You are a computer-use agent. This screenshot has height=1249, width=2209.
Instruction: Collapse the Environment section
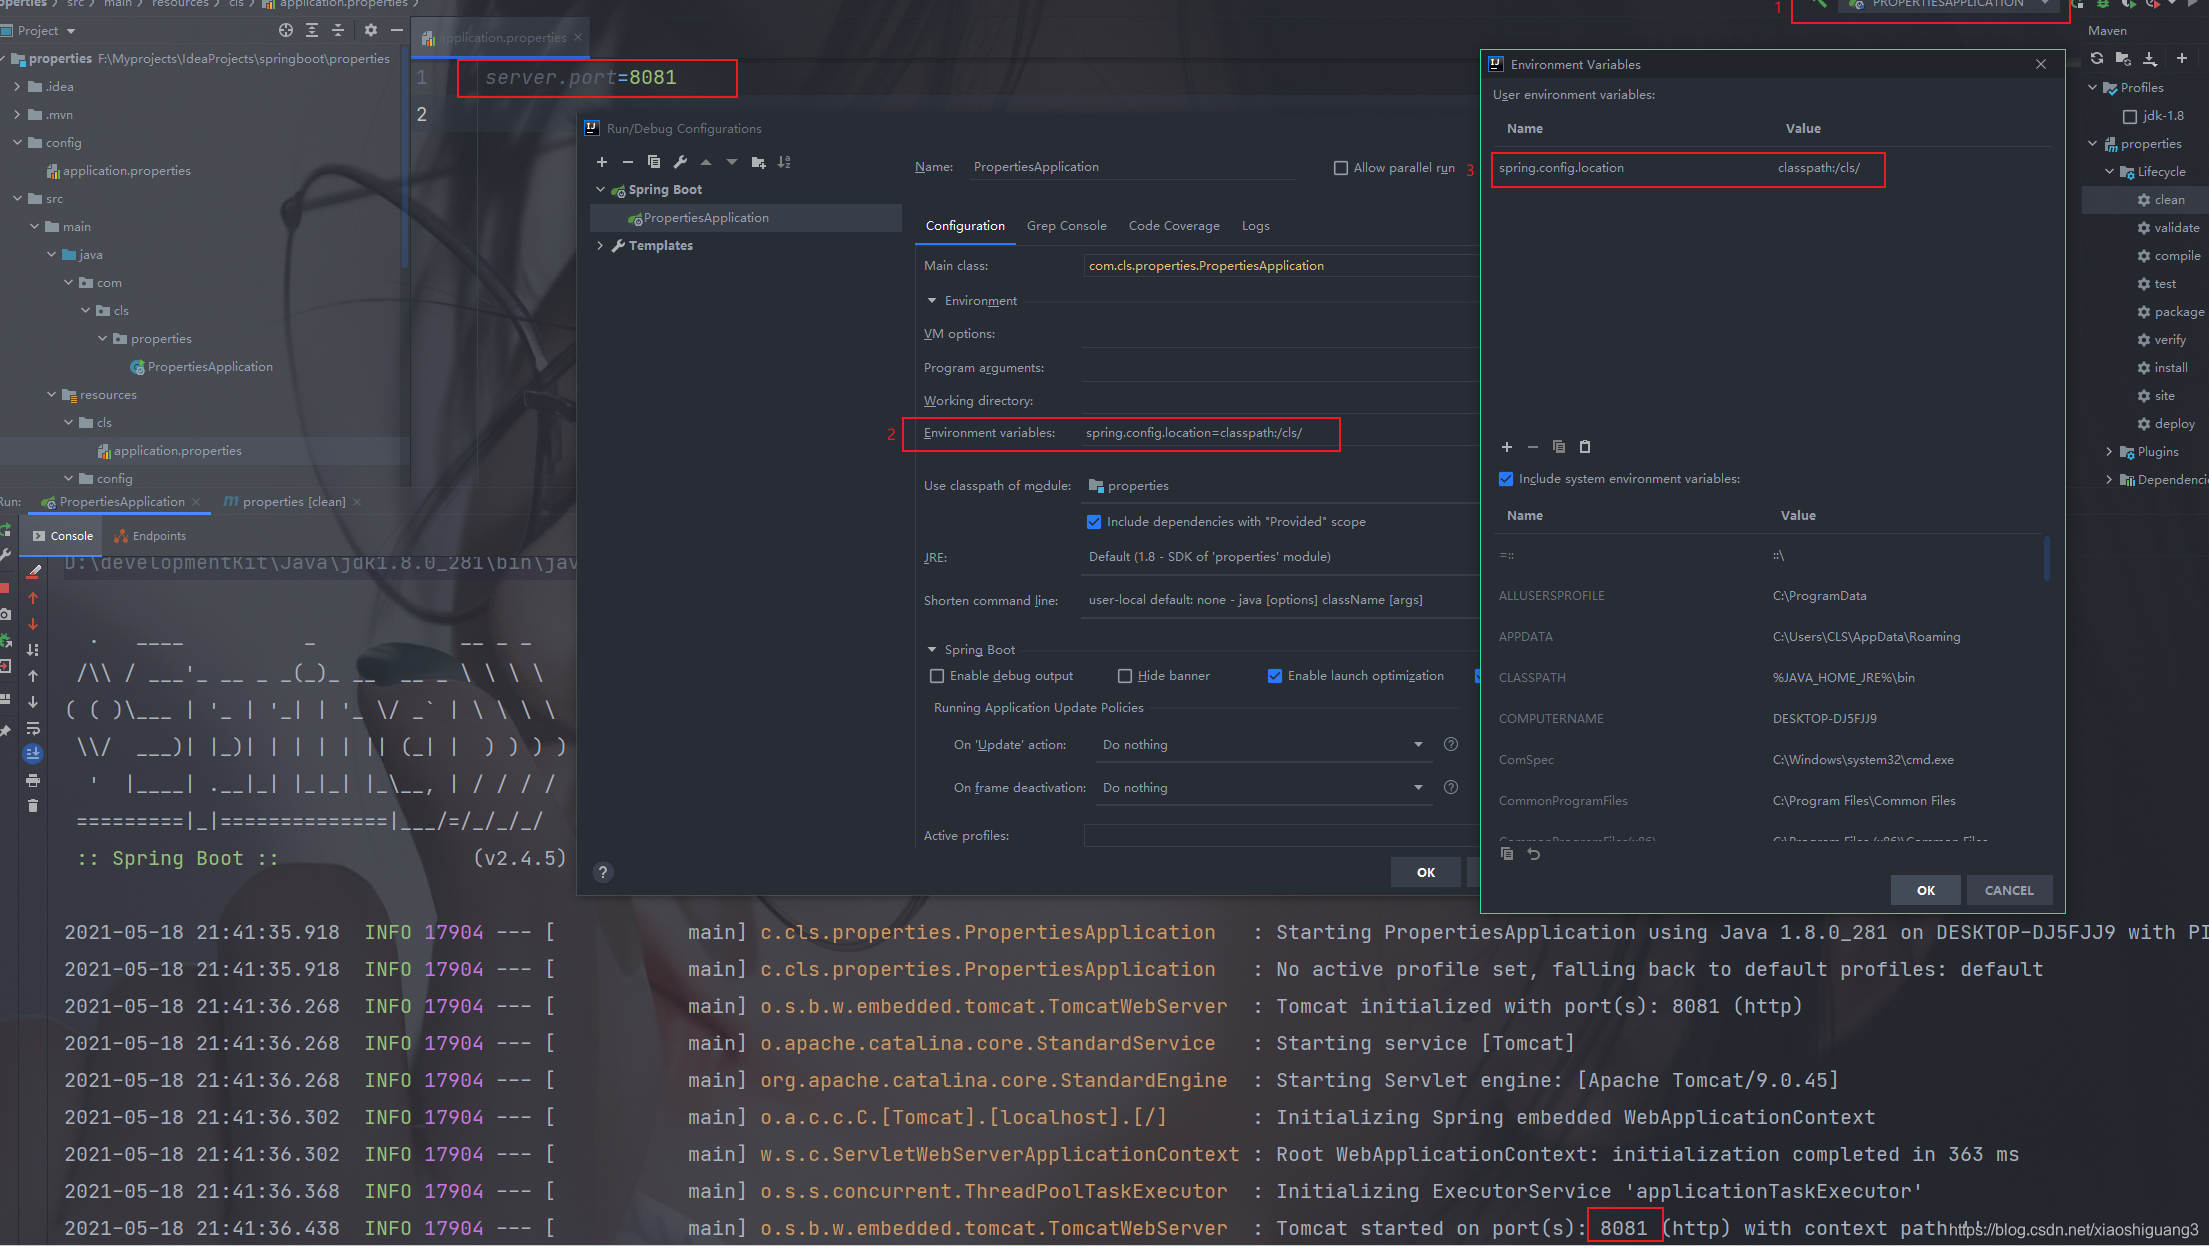tap(932, 301)
